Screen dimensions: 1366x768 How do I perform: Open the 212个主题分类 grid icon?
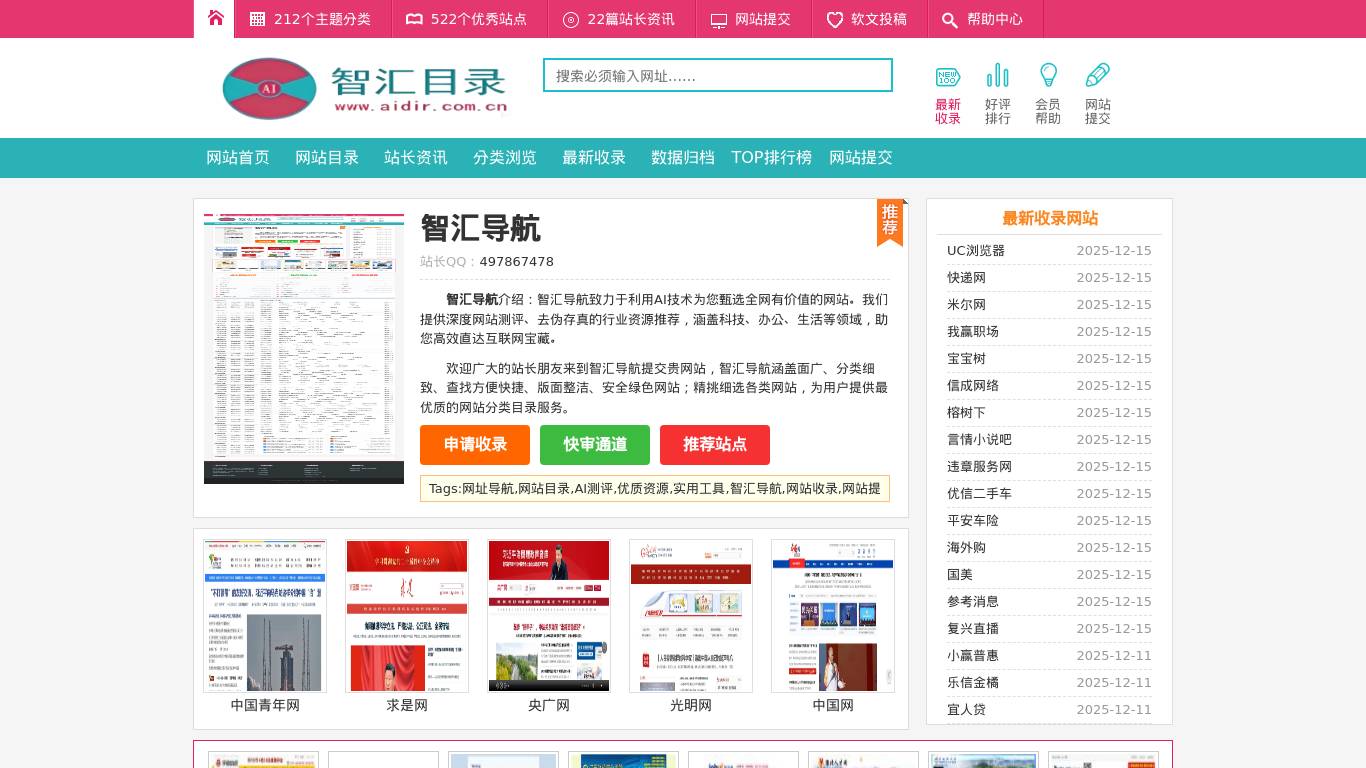coord(256,18)
